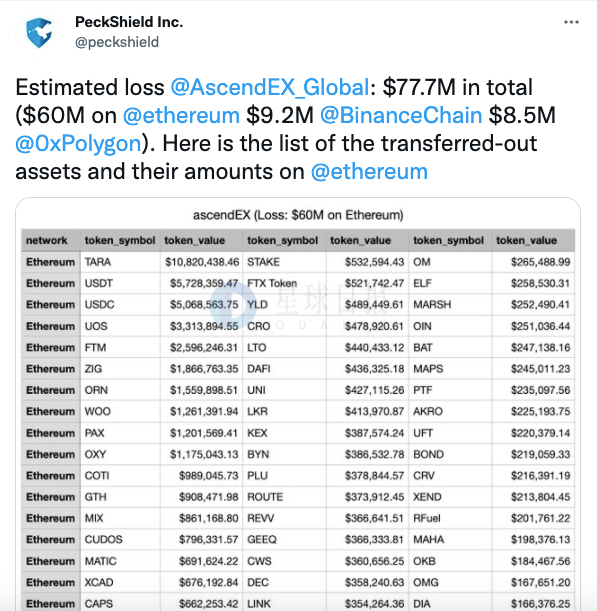This screenshot has width=597, height=611.
Task: Click the @peckshield handle
Action: [117, 42]
